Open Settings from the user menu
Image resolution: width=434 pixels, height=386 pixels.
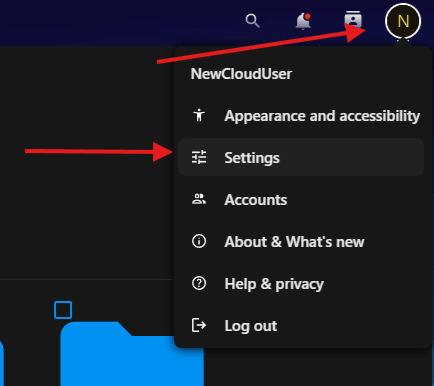tap(301, 157)
